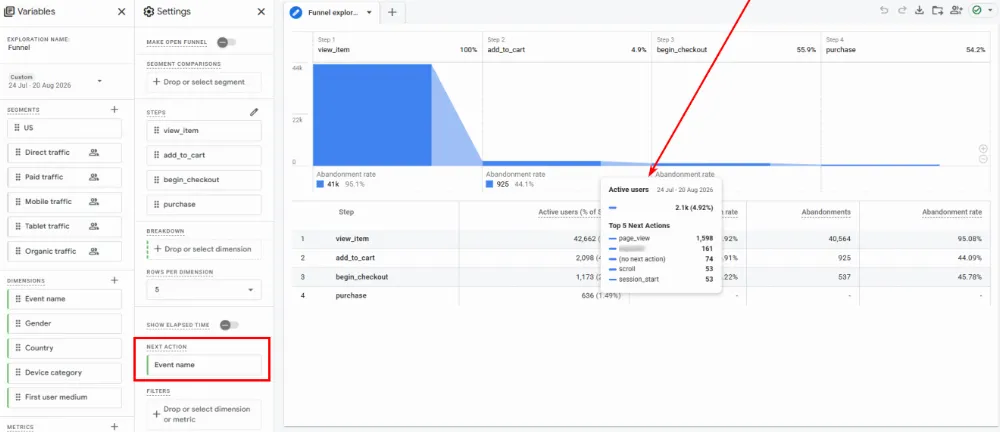The height and width of the screenshot is (432, 1000).
Task: Toggle Show Elapsed Time switch
Action: [228, 325]
